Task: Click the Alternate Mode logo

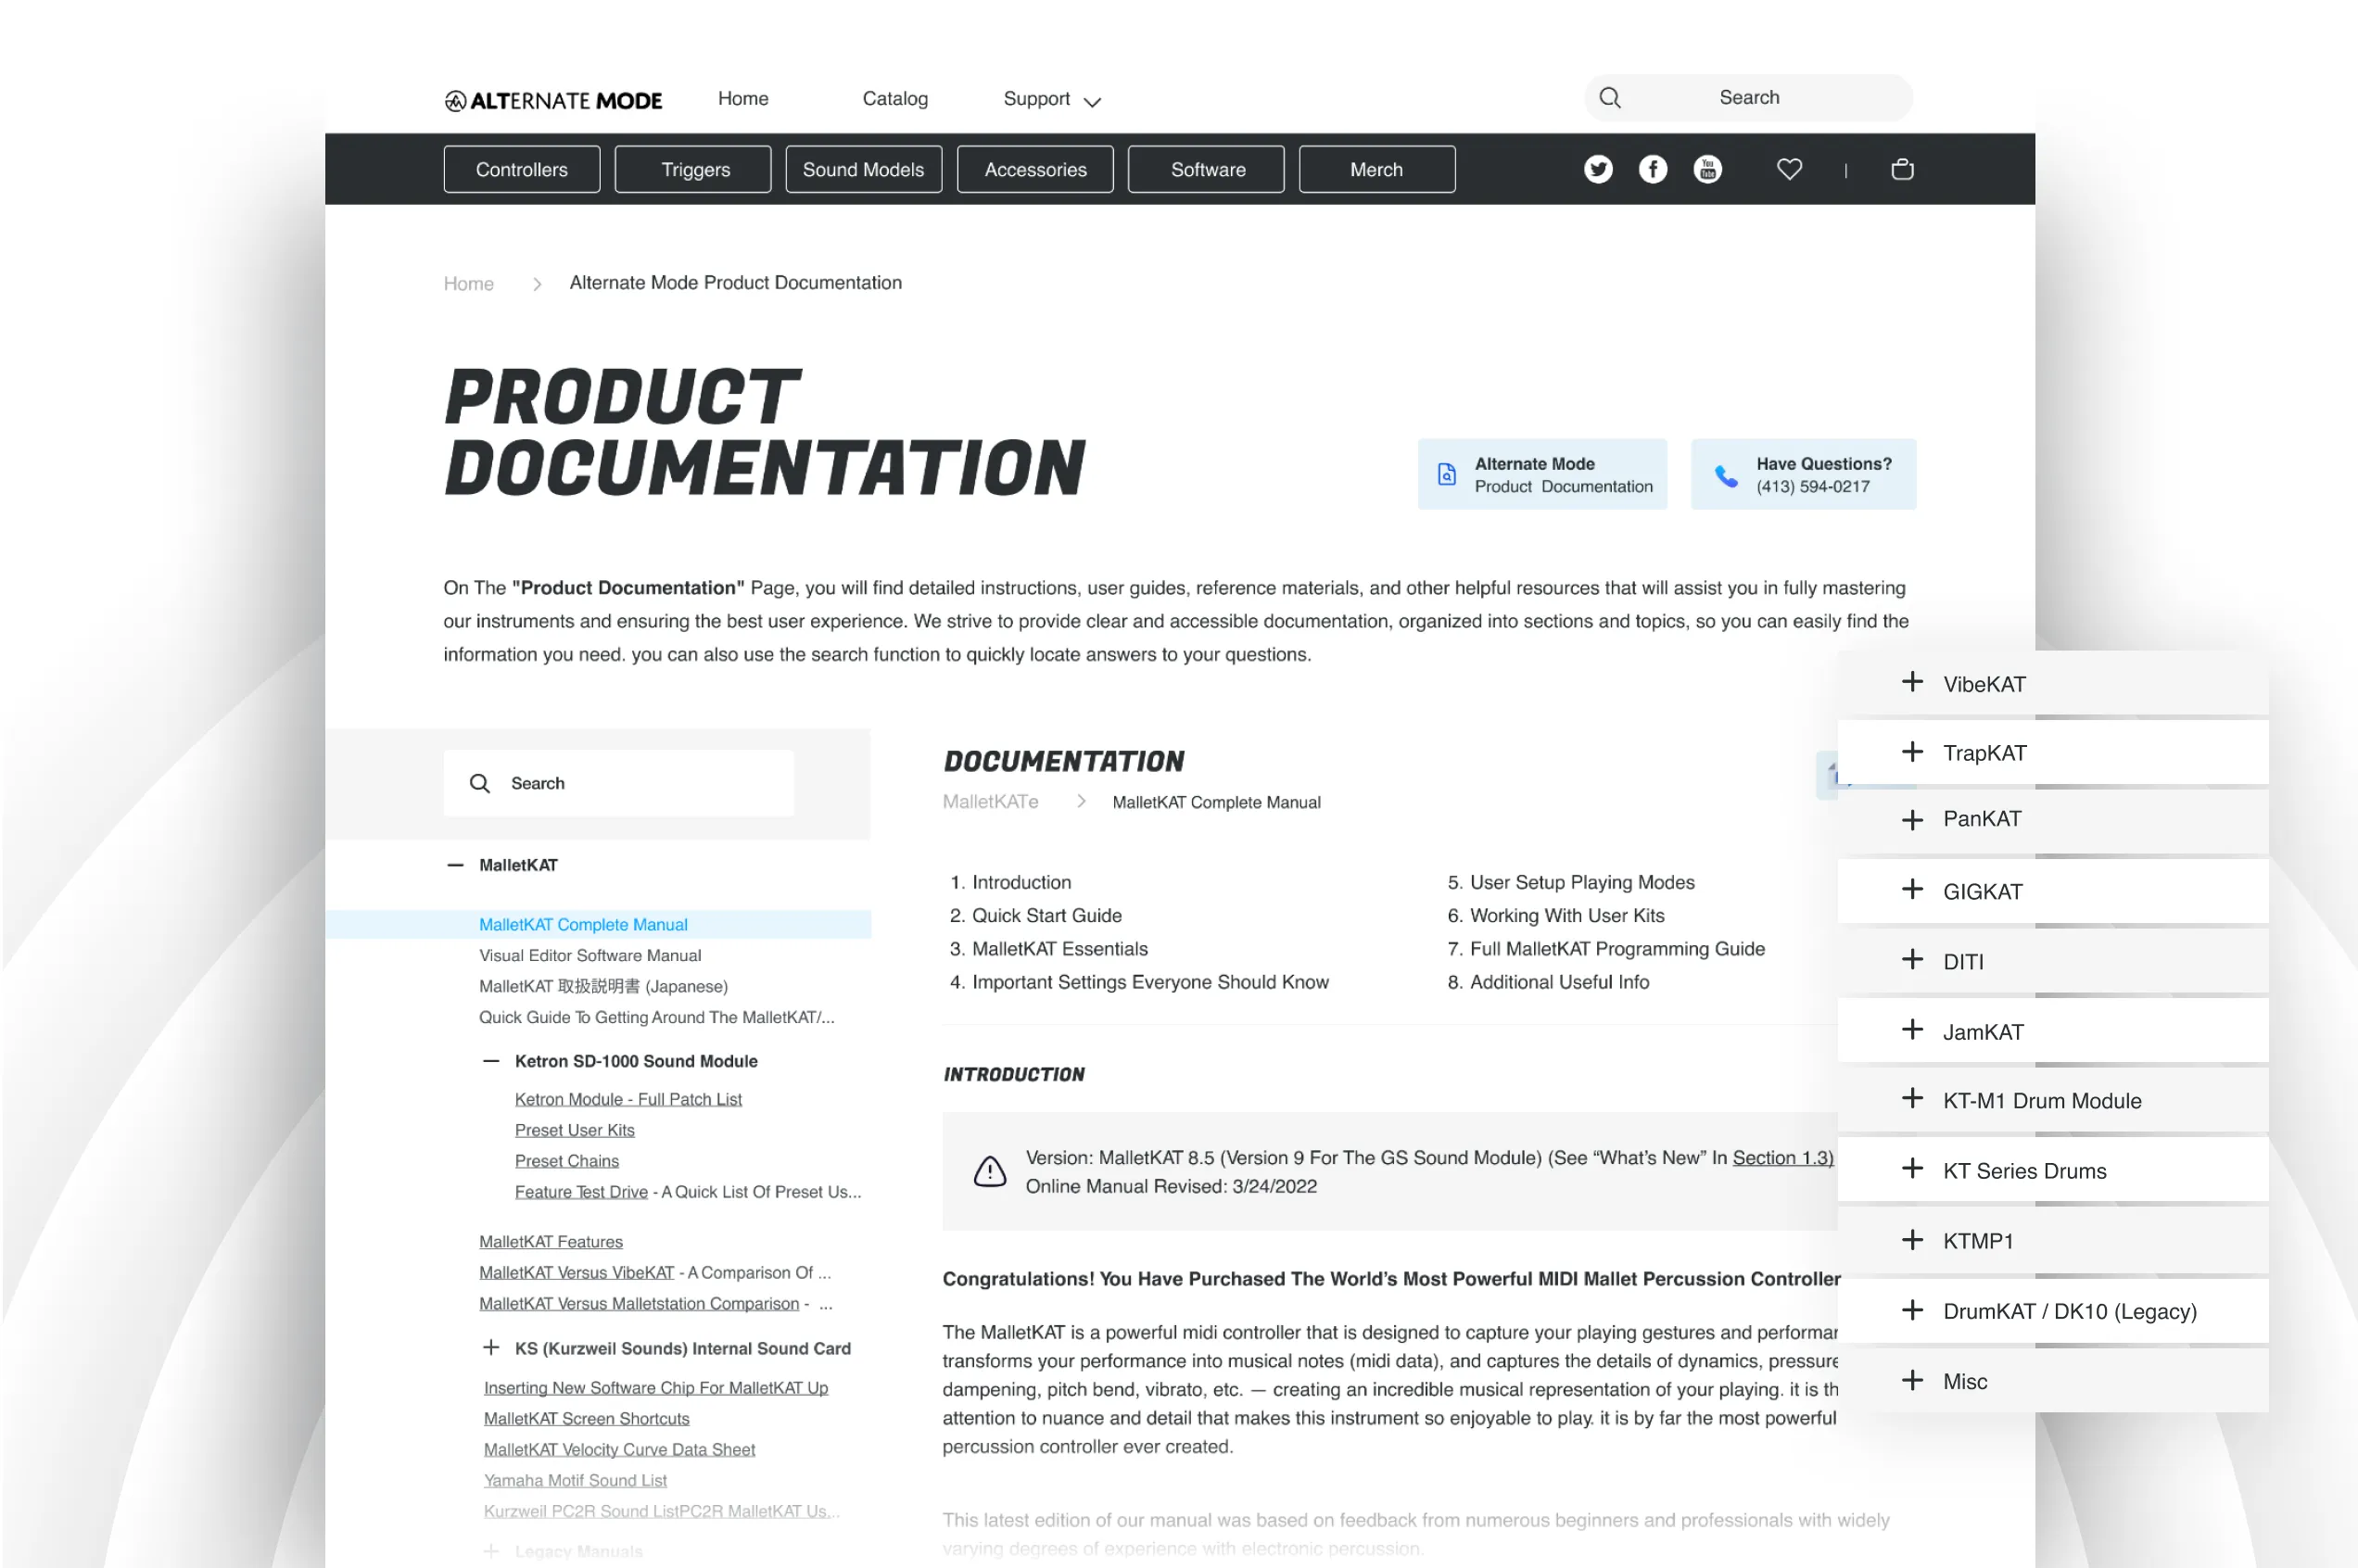Action: [553, 100]
